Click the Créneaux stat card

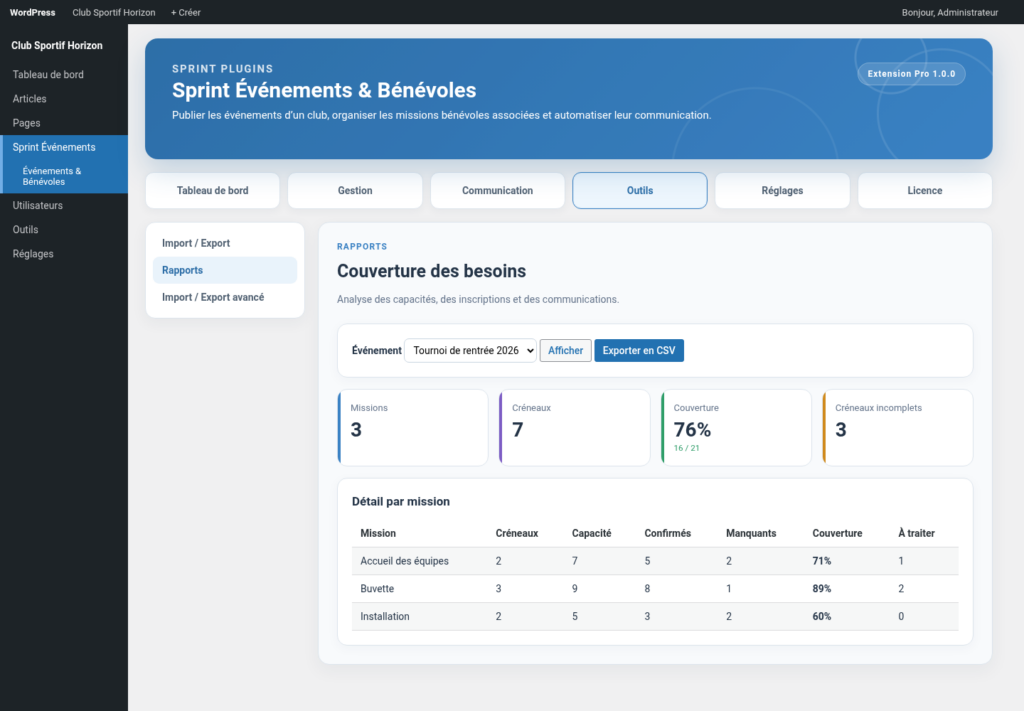click(575, 428)
